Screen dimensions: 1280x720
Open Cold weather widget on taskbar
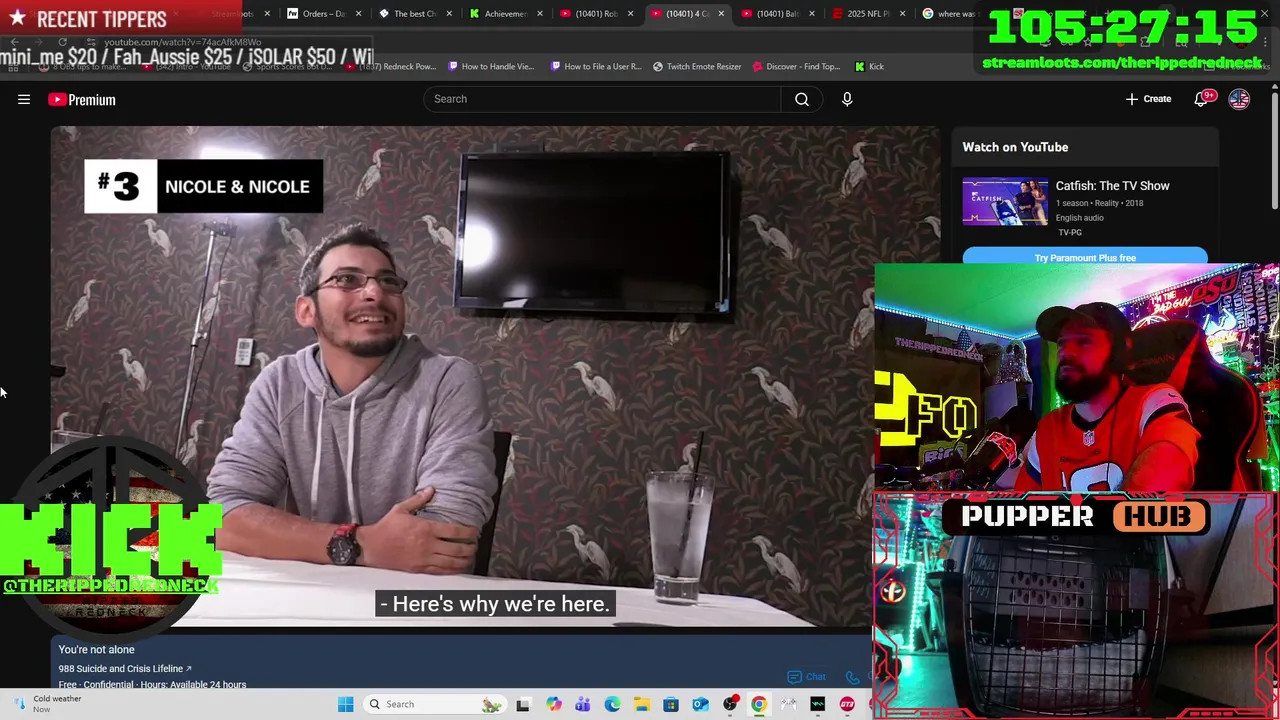(x=50, y=704)
